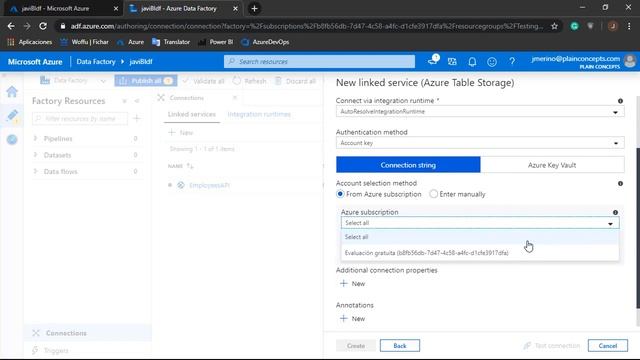
Task: Open the Monitor icon in sidebar
Action: 12,140
